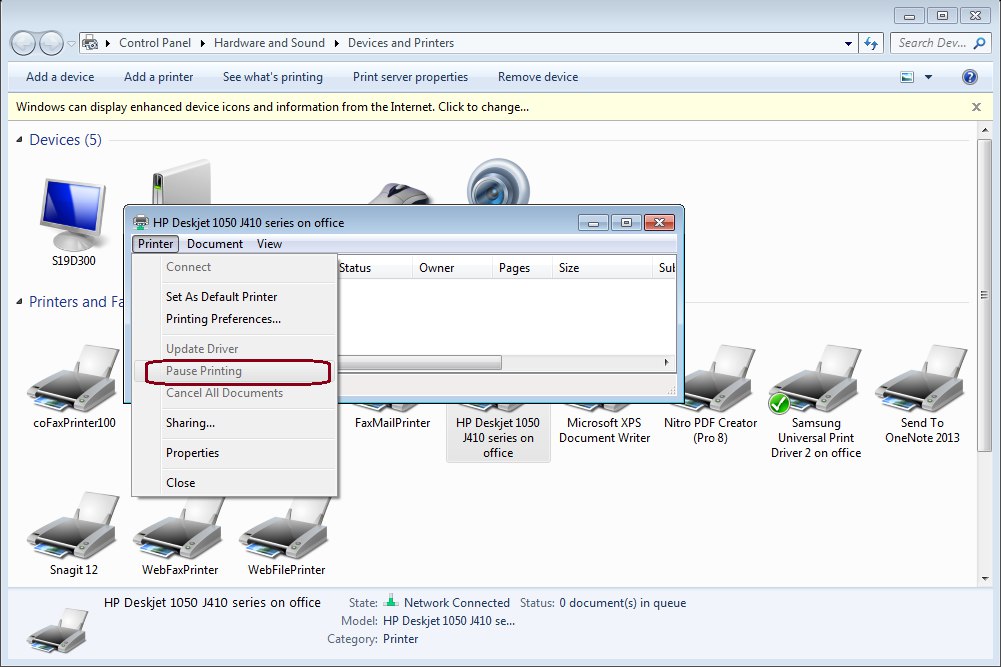Click the webcam device icon
1001x667 pixels.
498,182
